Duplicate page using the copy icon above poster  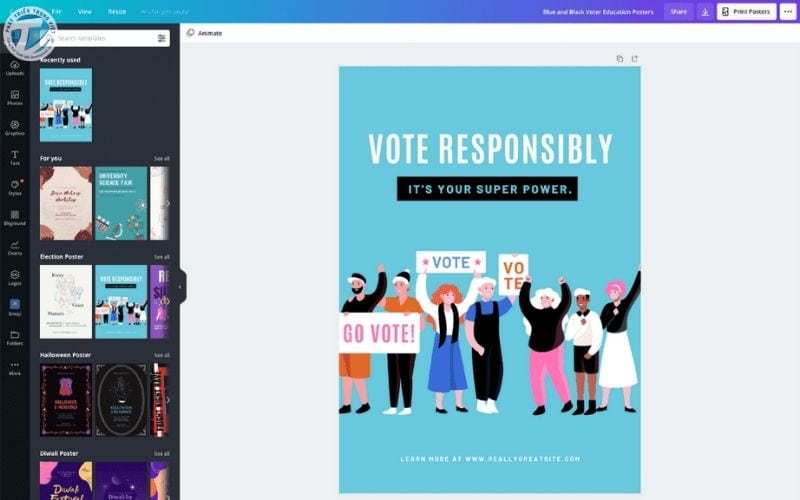tap(619, 59)
